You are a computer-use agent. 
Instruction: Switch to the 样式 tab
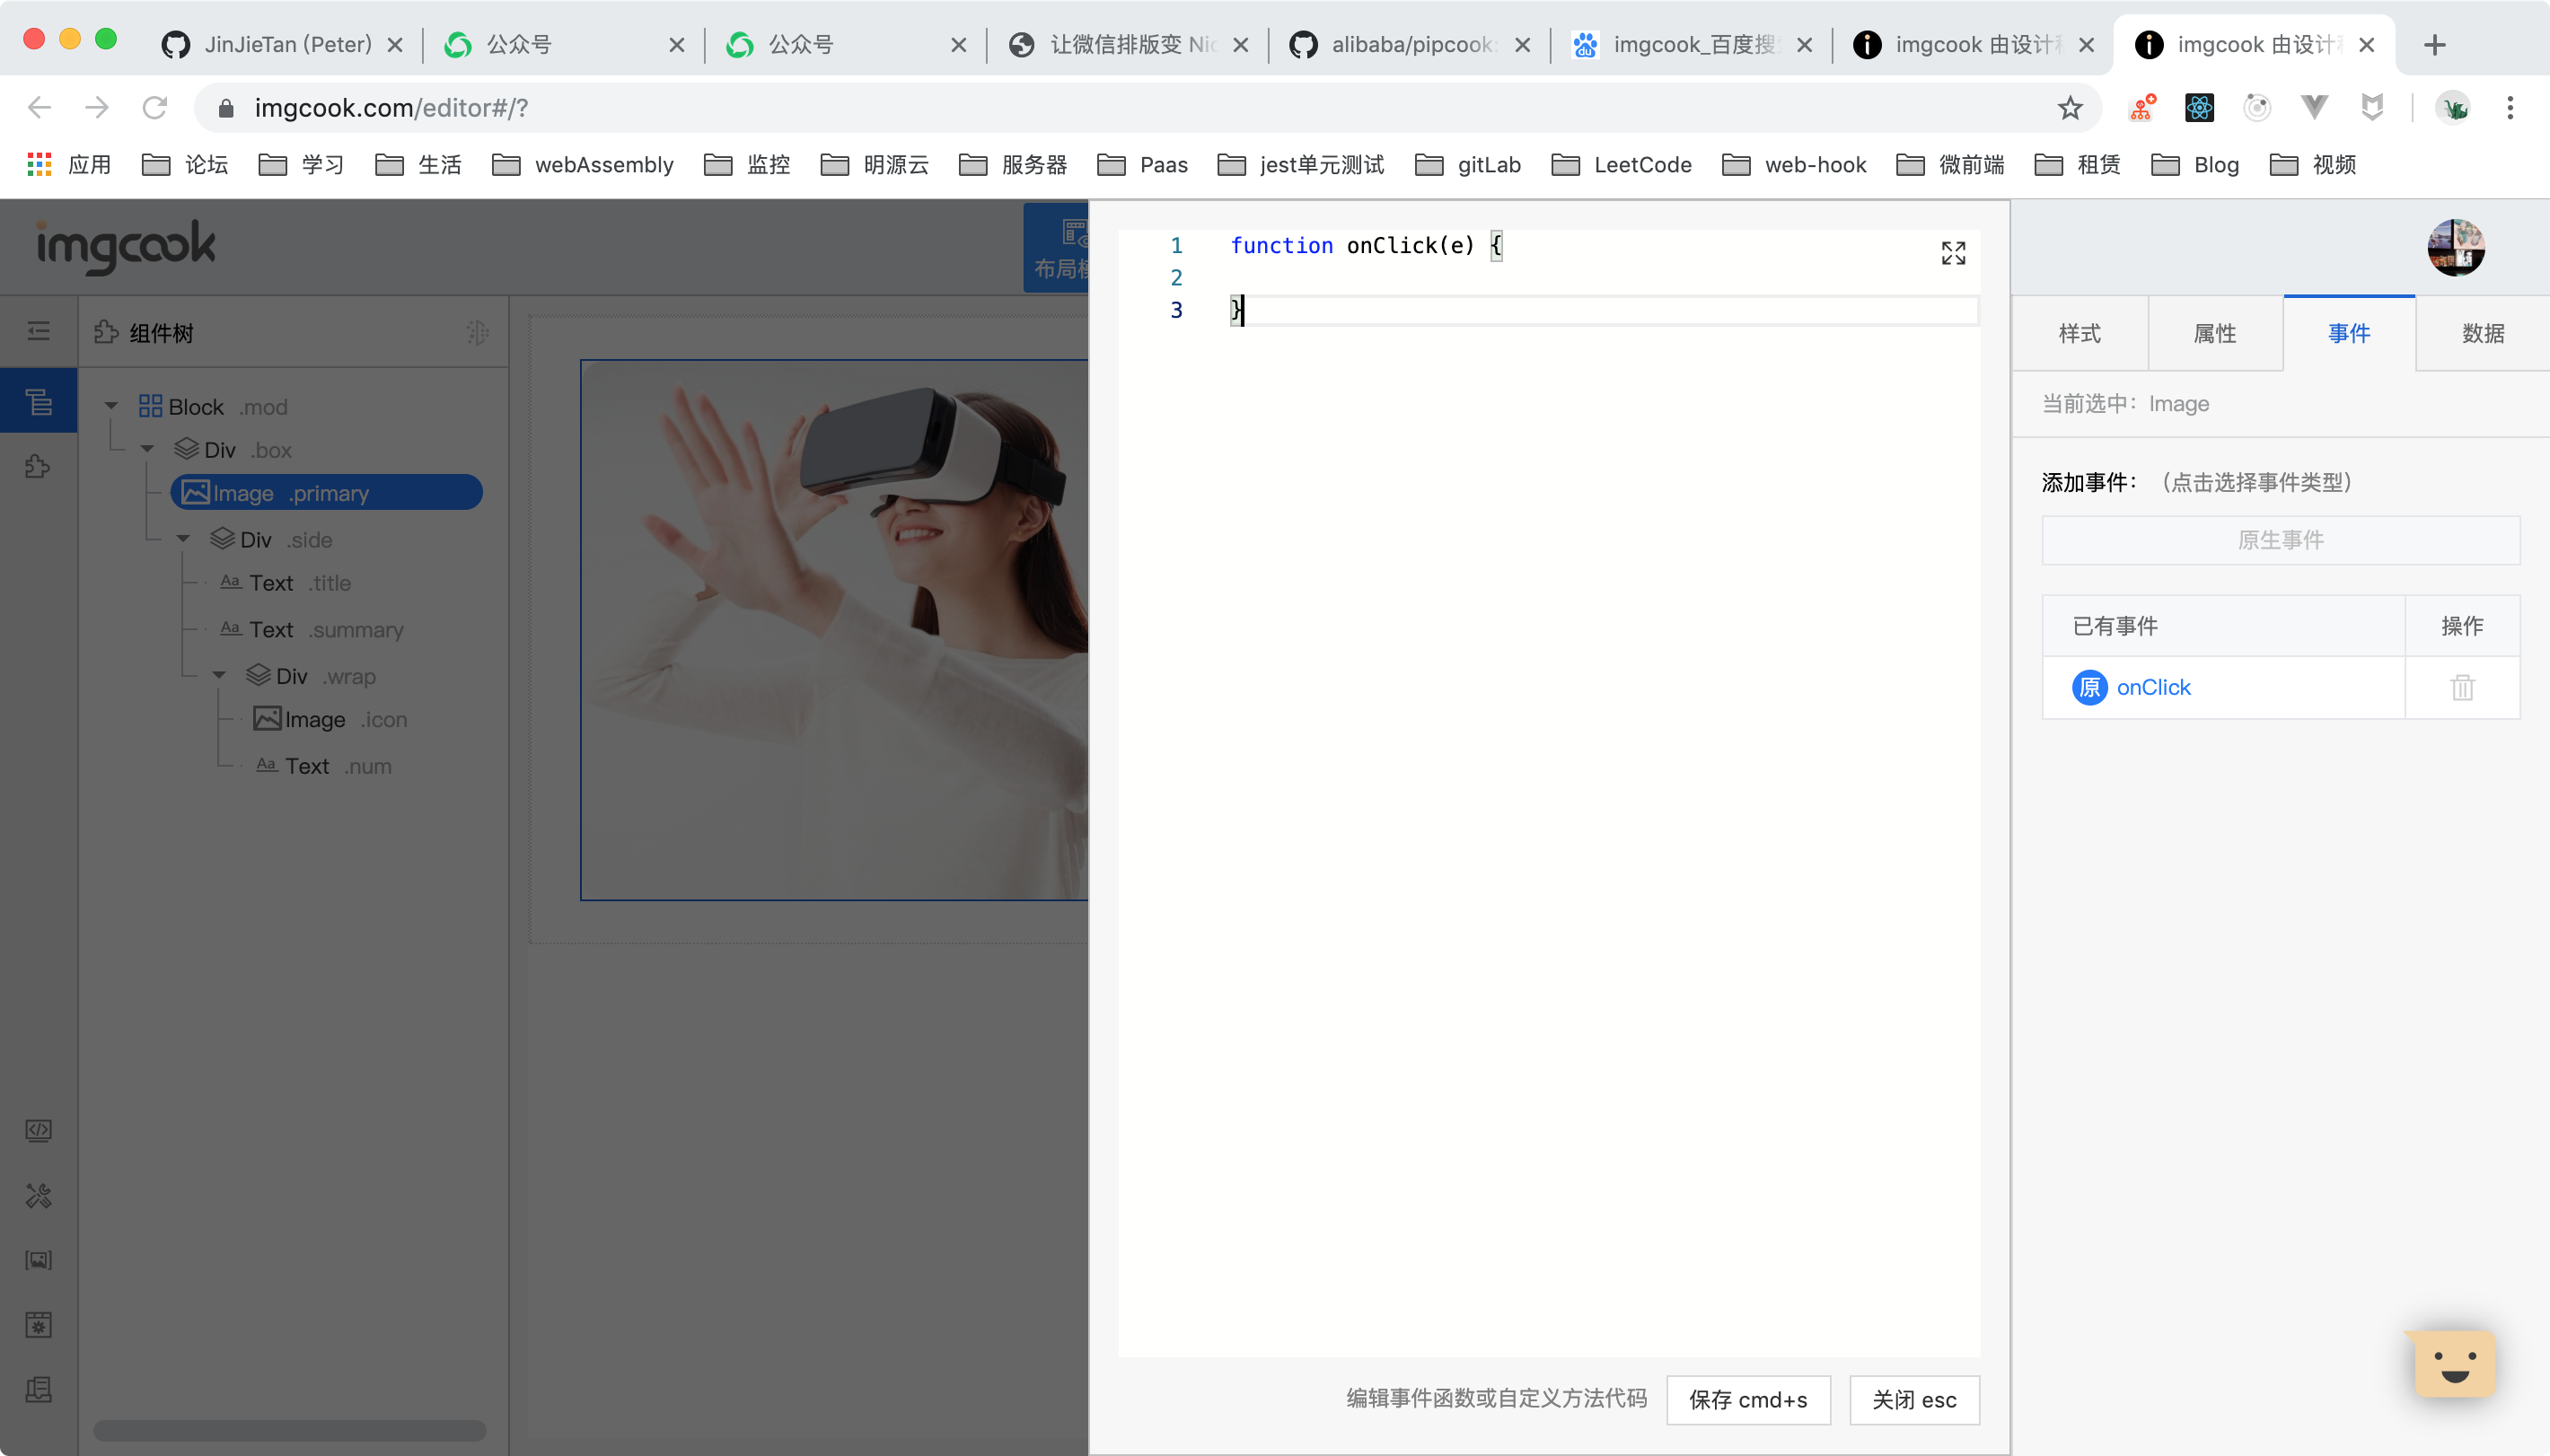(x=2080, y=333)
